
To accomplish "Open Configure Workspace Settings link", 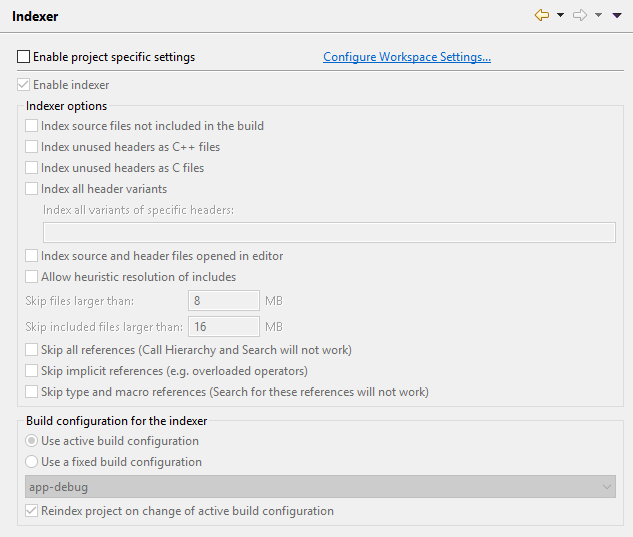I will (407, 57).
